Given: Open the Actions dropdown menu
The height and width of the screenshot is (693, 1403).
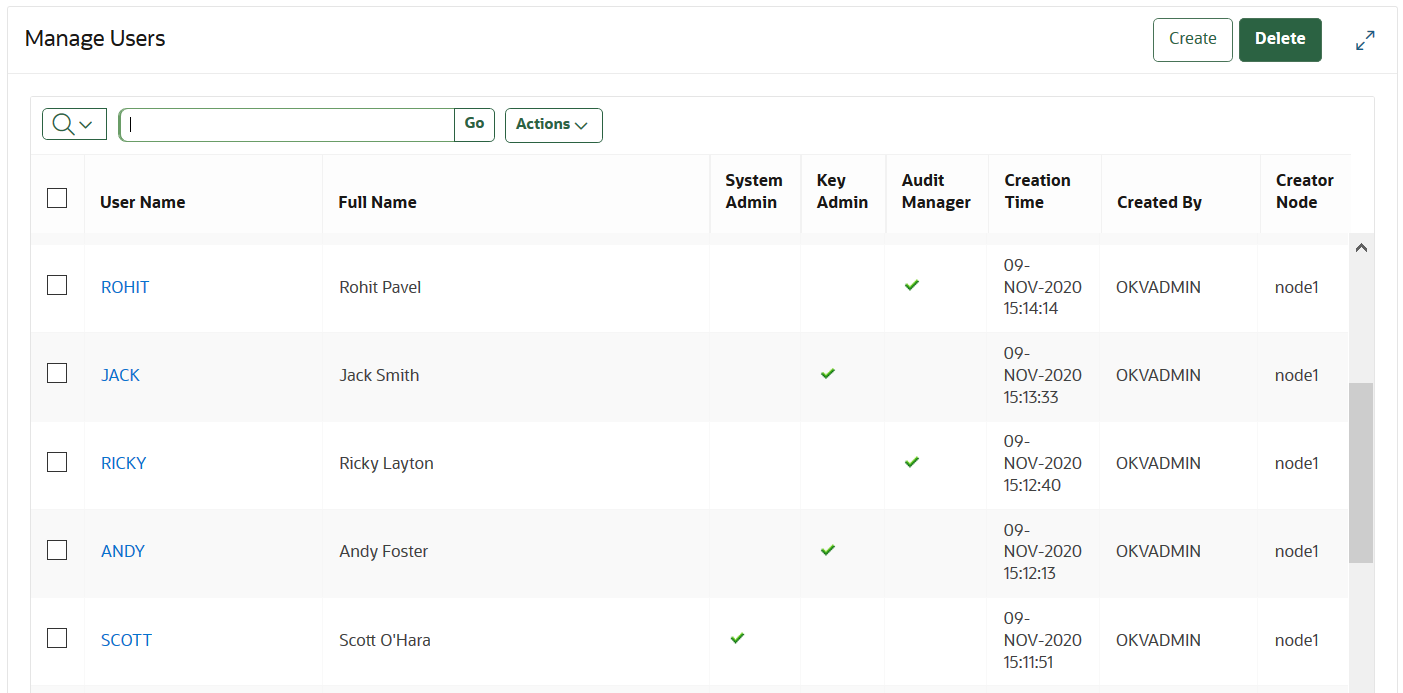Looking at the screenshot, I should click(553, 125).
